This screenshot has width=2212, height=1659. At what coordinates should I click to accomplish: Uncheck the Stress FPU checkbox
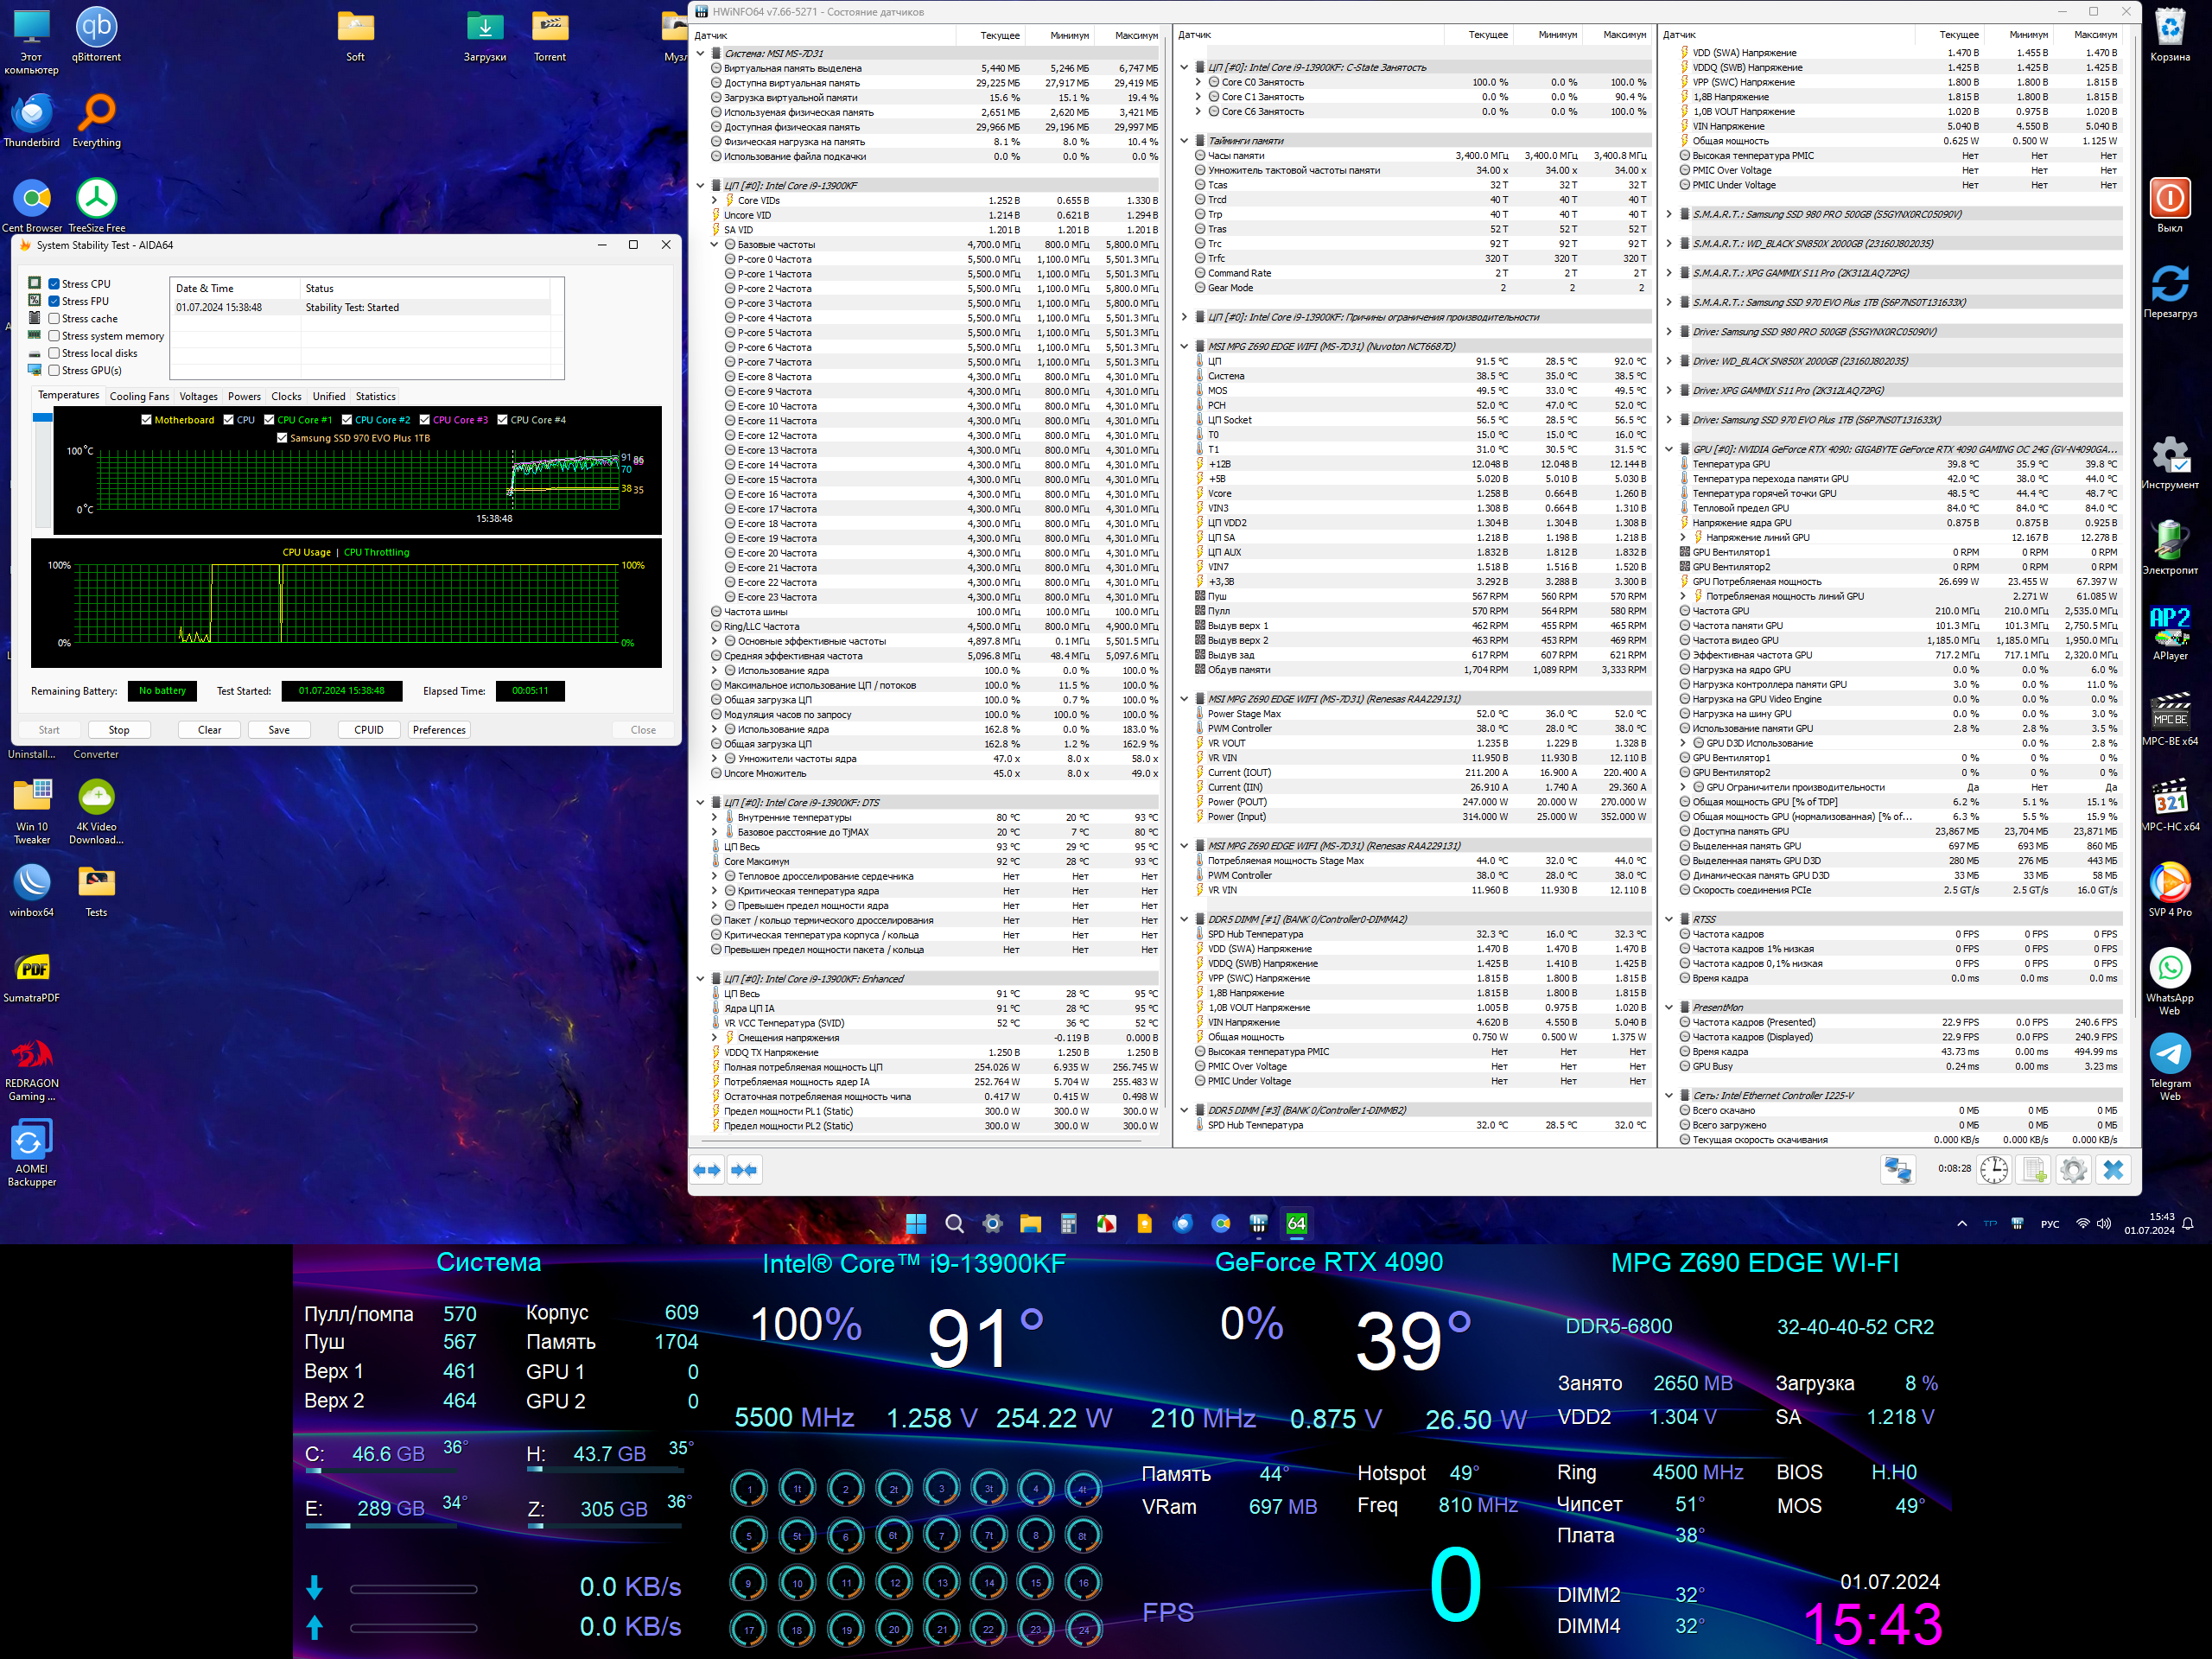[x=54, y=301]
